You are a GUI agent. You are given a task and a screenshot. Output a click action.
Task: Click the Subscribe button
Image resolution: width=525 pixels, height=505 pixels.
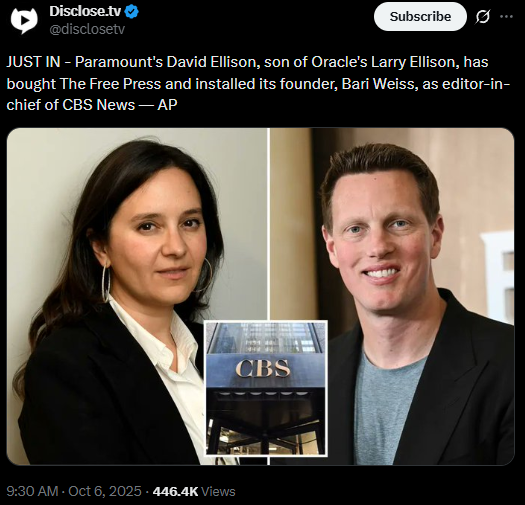point(420,16)
